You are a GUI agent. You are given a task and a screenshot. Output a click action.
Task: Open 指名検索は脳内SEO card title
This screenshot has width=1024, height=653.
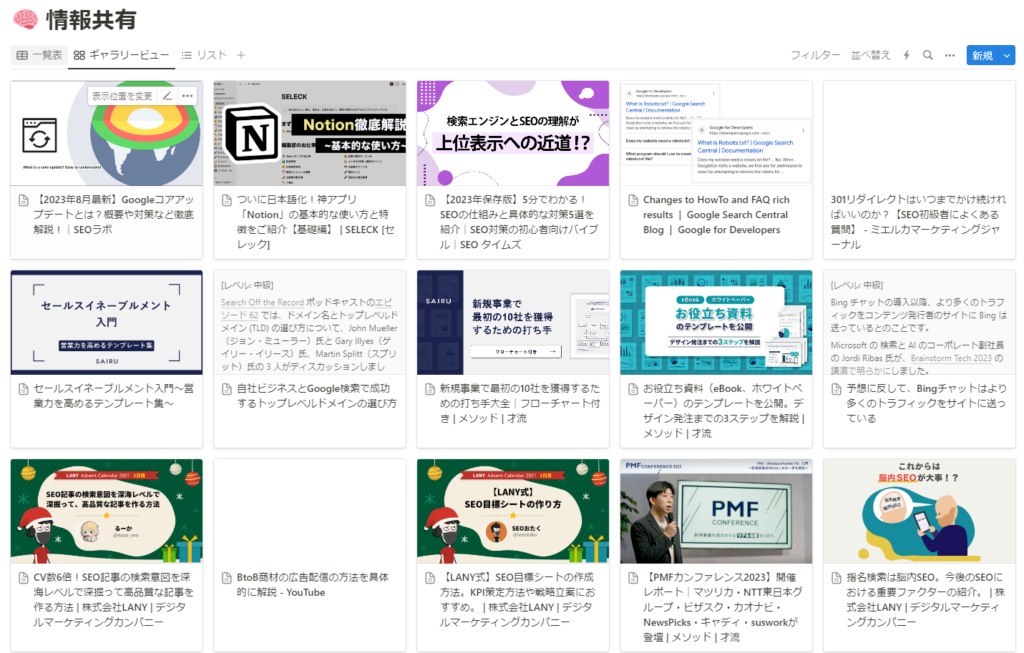point(926,599)
